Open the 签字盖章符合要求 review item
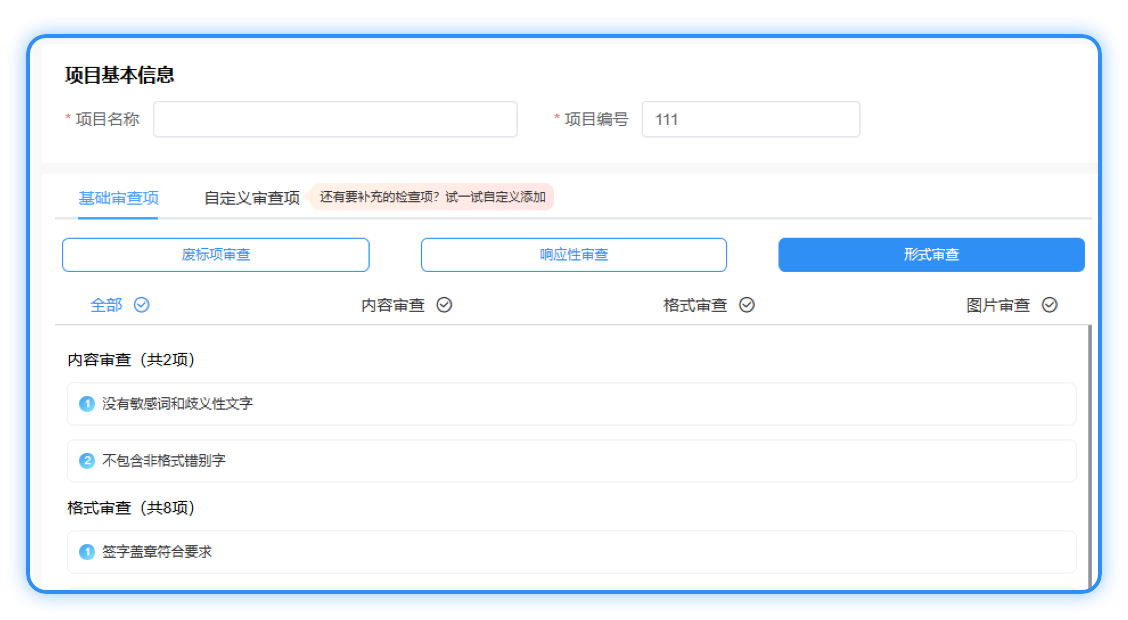1128x620 pixels. click(x=571, y=552)
